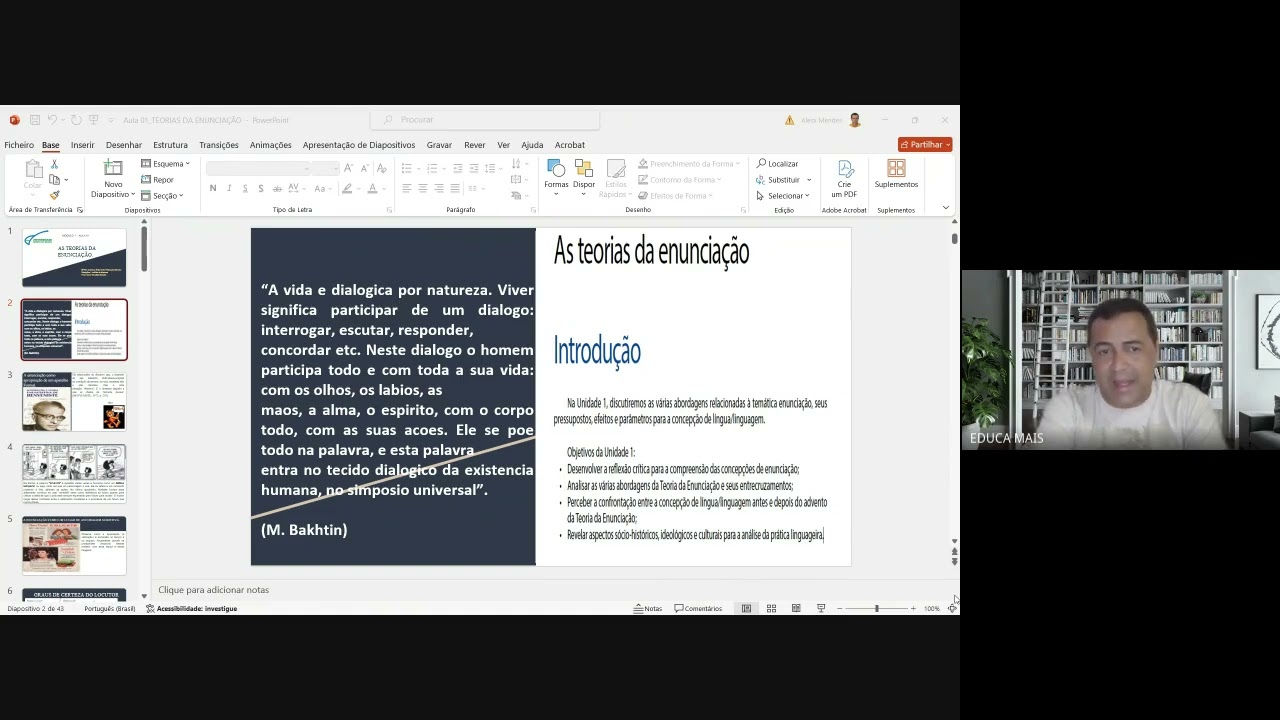Toggle justify text alignment
Image resolution: width=1280 pixels, height=720 pixels.
pos(455,188)
